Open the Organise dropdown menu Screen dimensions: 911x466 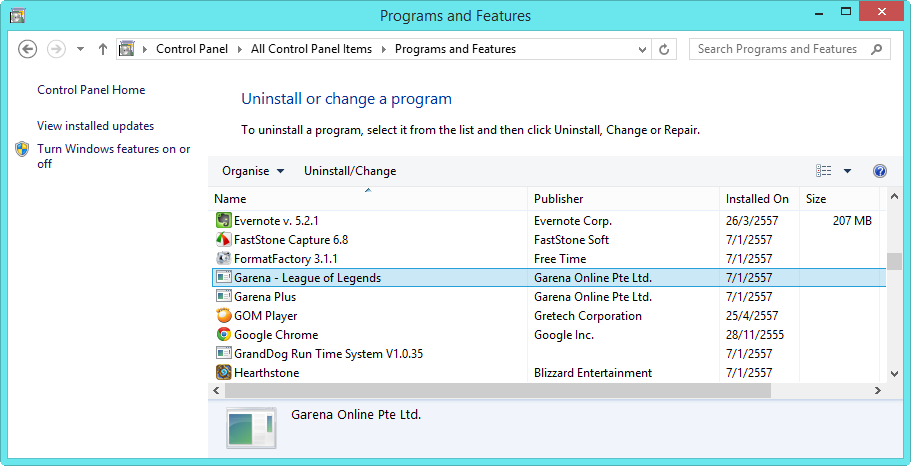click(x=253, y=171)
